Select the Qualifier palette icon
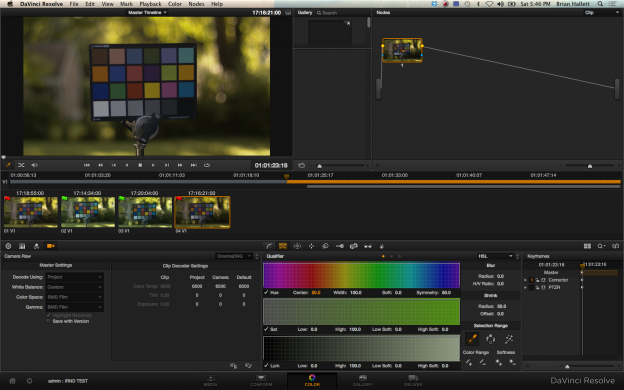 (x=283, y=246)
